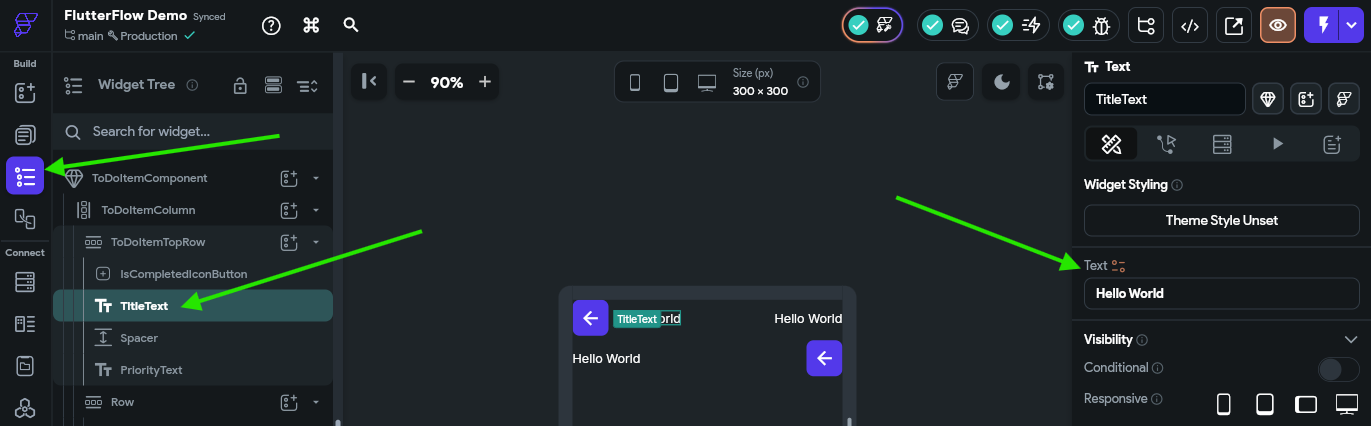The image size is (1371, 426).
Task: Expand options arrow for Row item
Action: pyautogui.click(x=316, y=402)
